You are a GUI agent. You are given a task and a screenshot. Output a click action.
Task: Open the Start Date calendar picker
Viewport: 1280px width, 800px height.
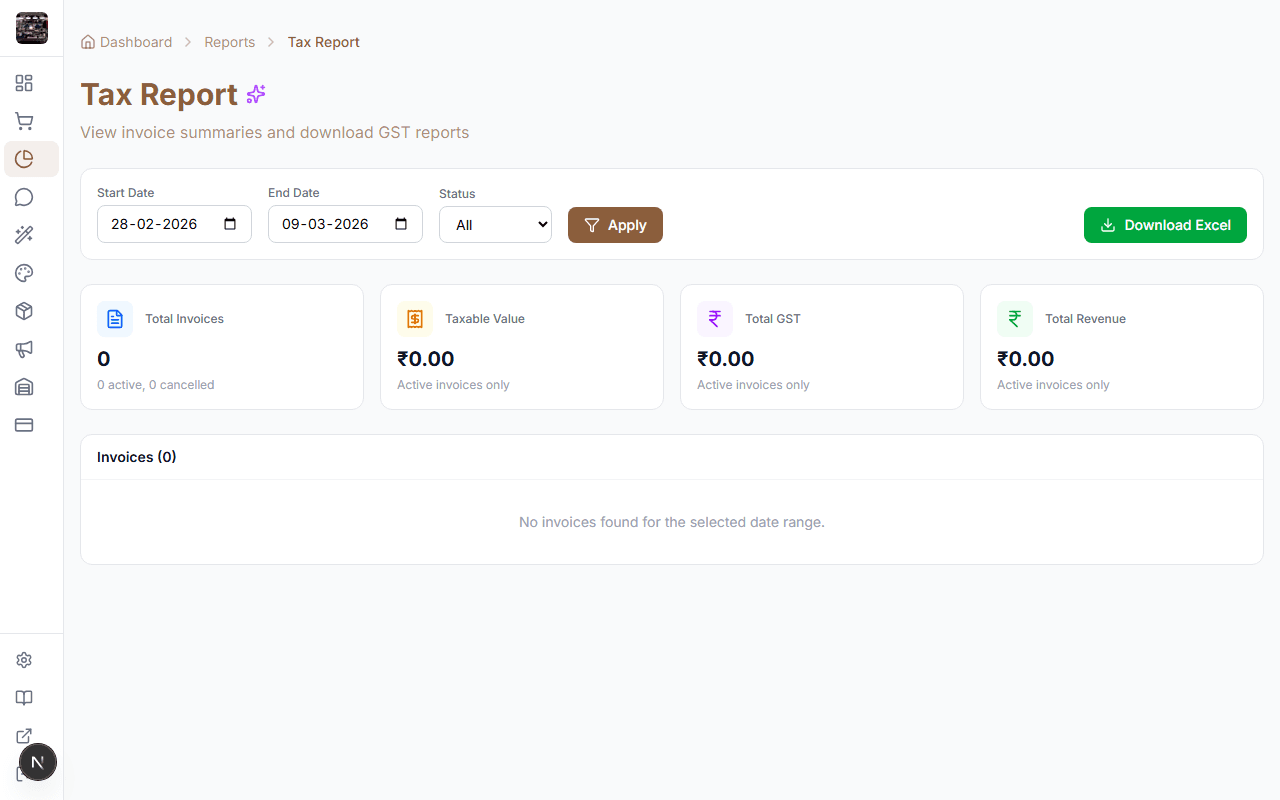[x=230, y=224]
